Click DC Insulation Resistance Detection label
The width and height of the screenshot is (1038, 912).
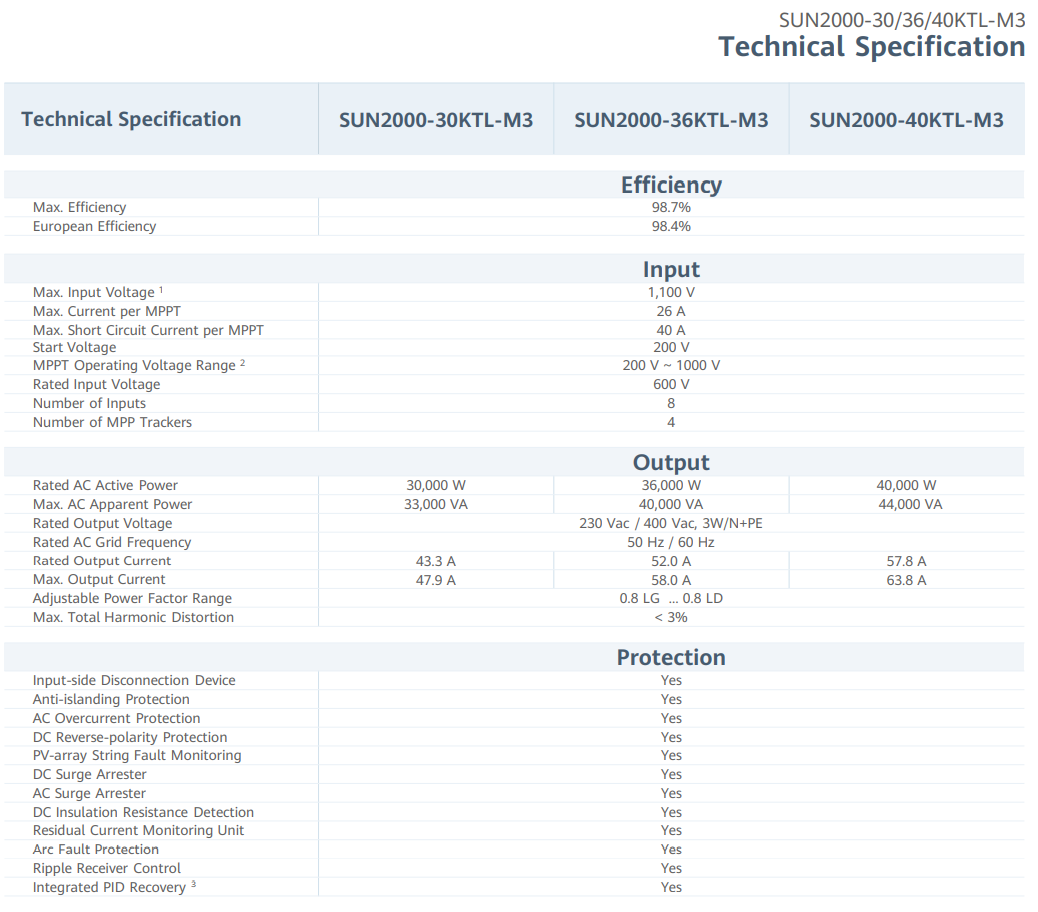[144, 812]
